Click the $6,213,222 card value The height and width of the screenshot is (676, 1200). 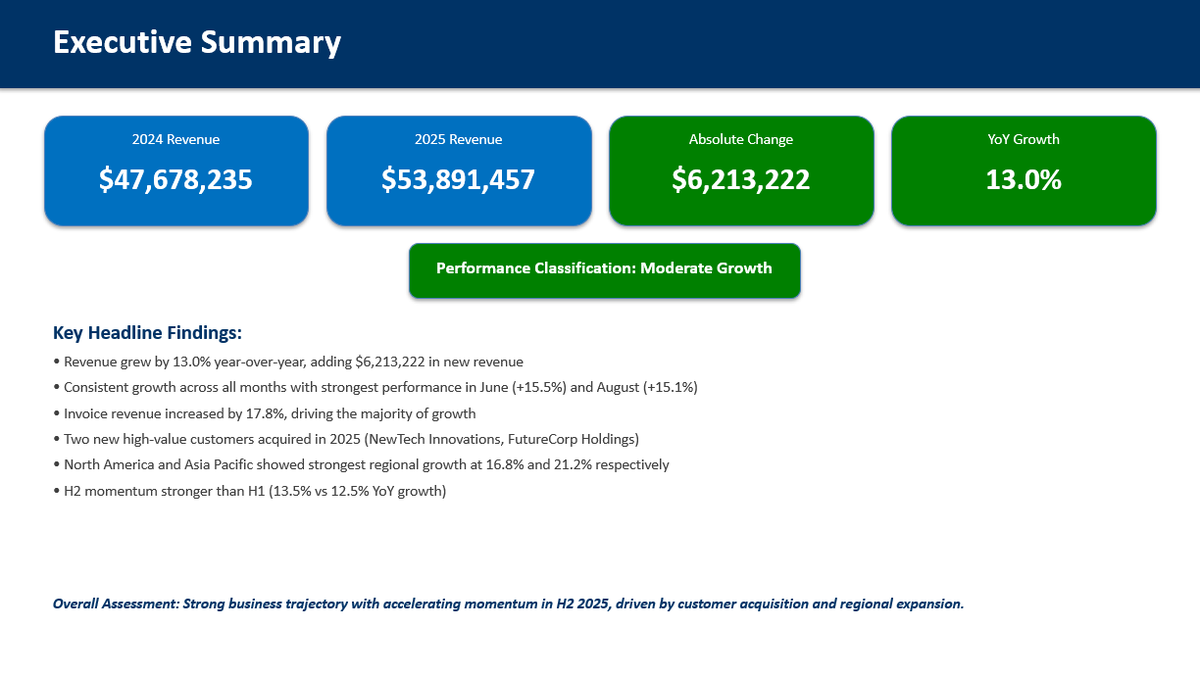coord(741,180)
